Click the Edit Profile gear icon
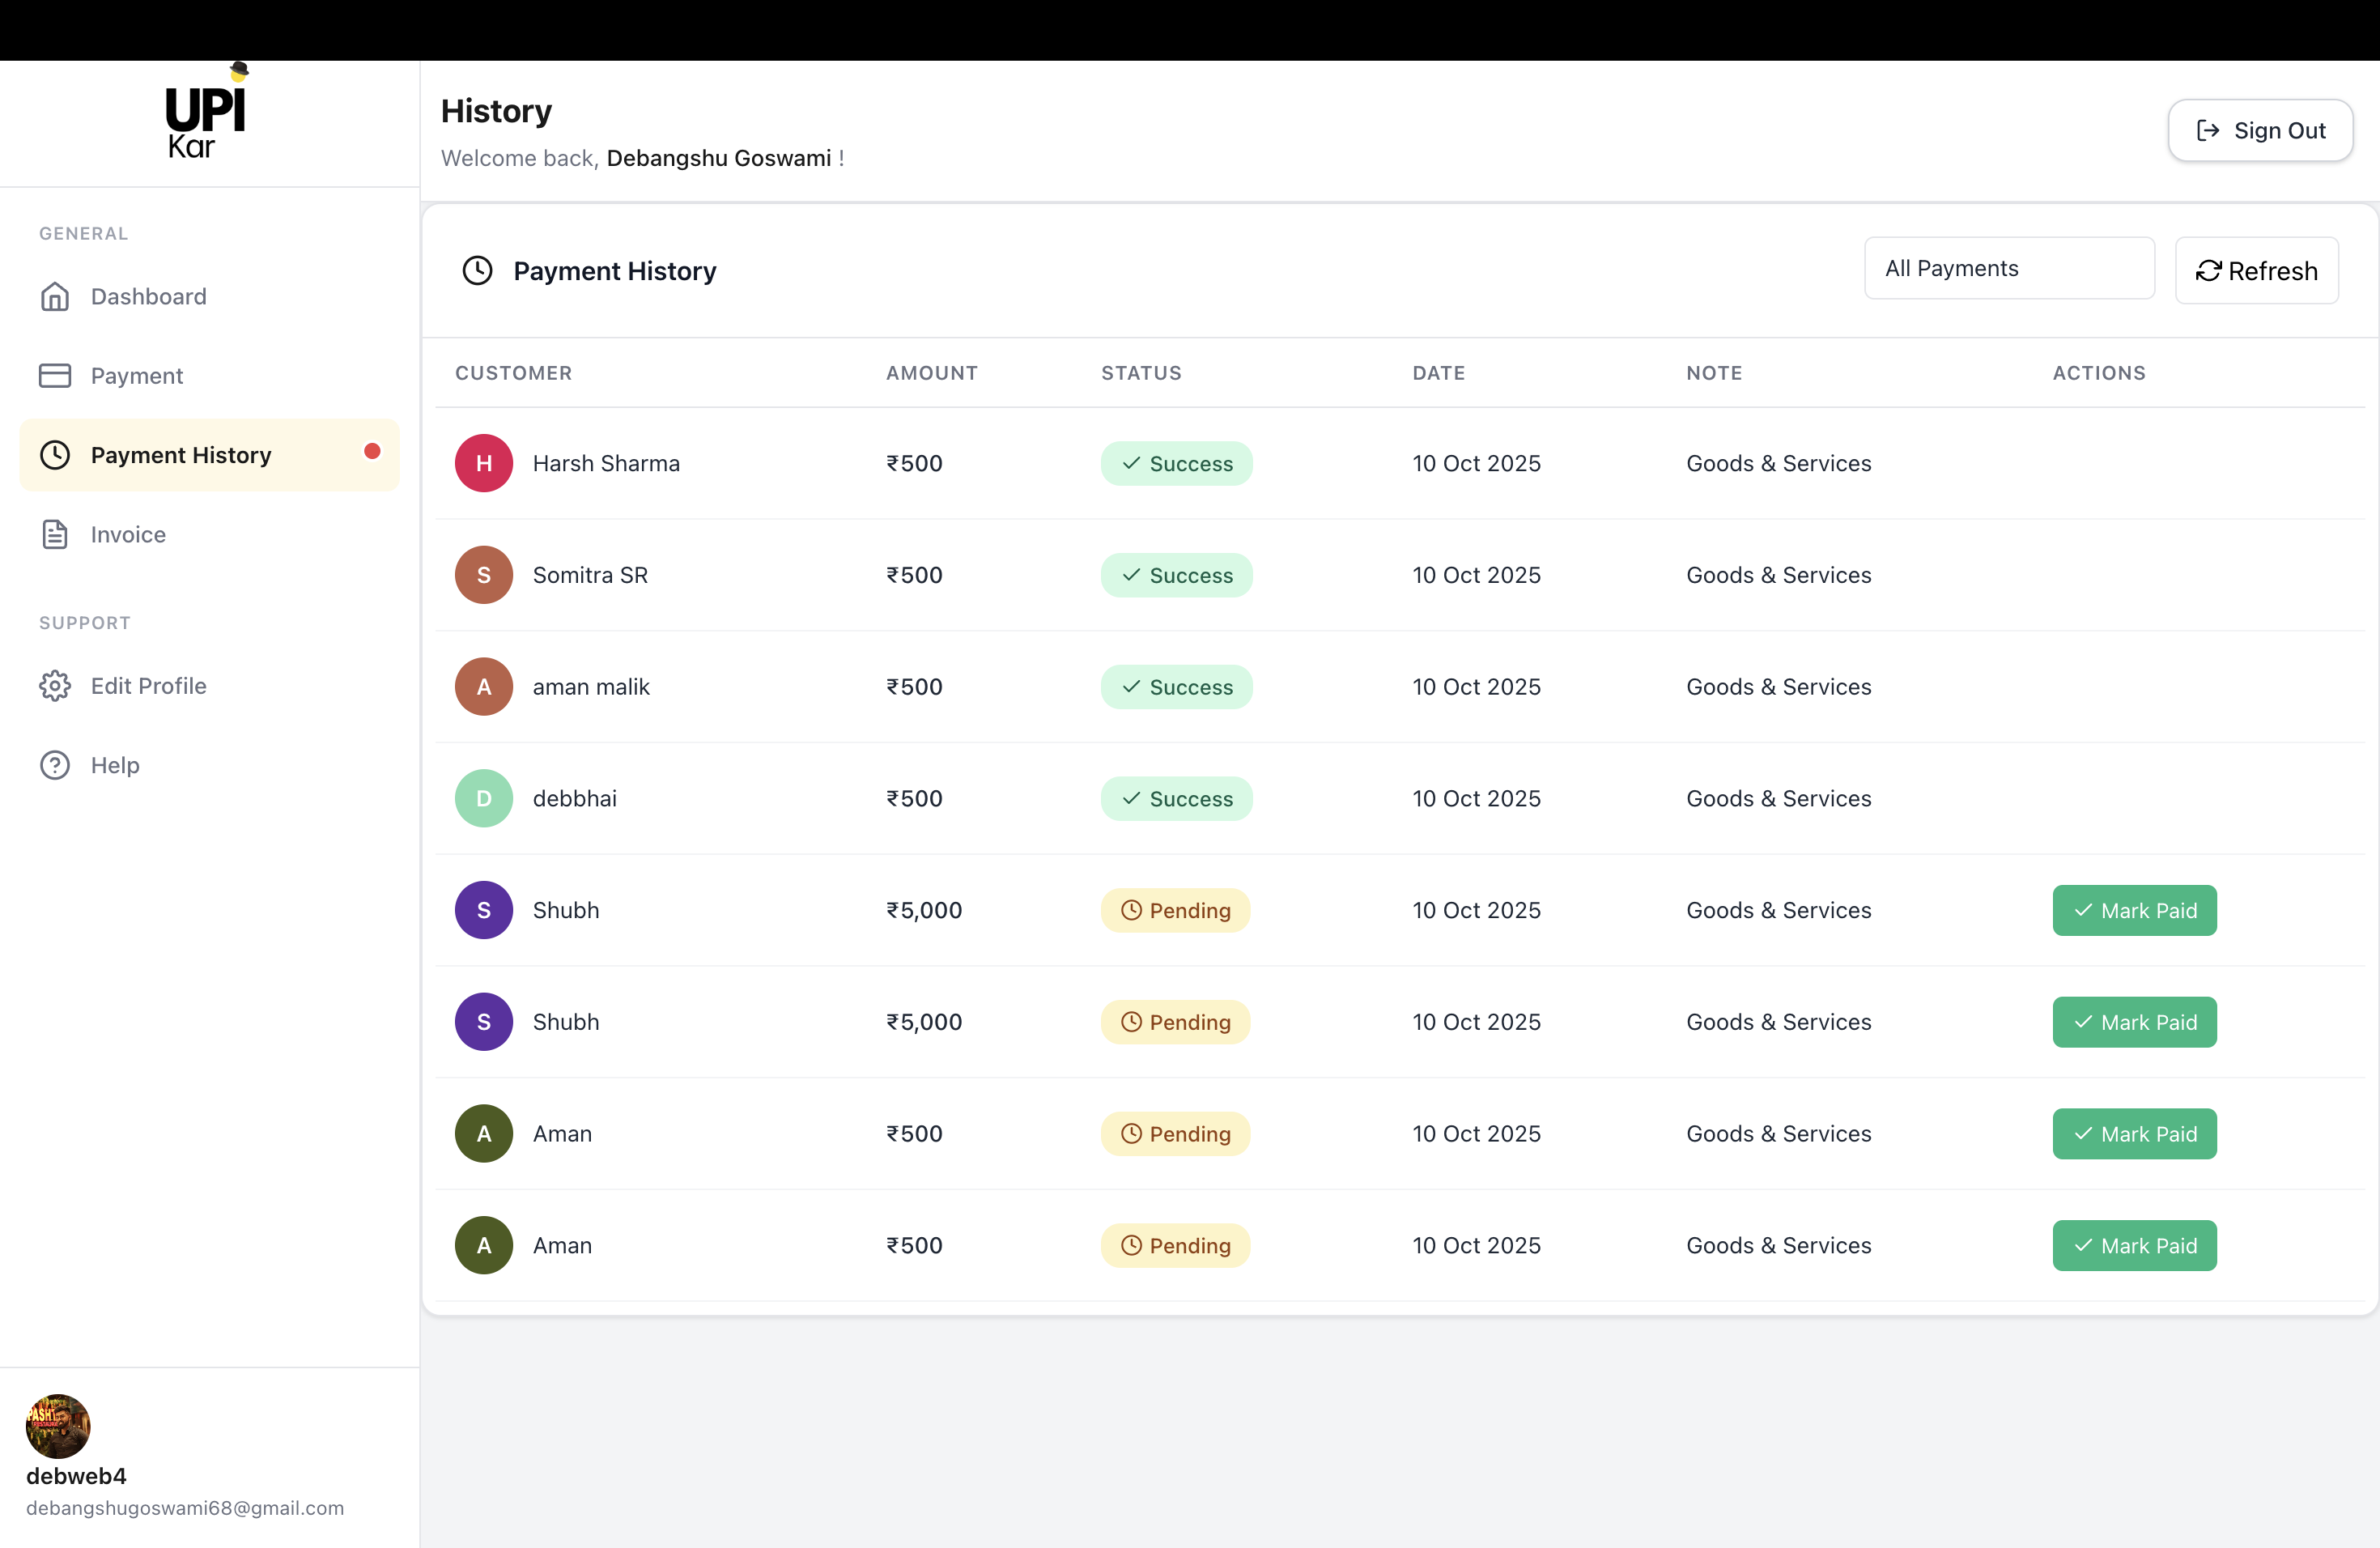Image resolution: width=2380 pixels, height=1548 pixels. [x=55, y=686]
